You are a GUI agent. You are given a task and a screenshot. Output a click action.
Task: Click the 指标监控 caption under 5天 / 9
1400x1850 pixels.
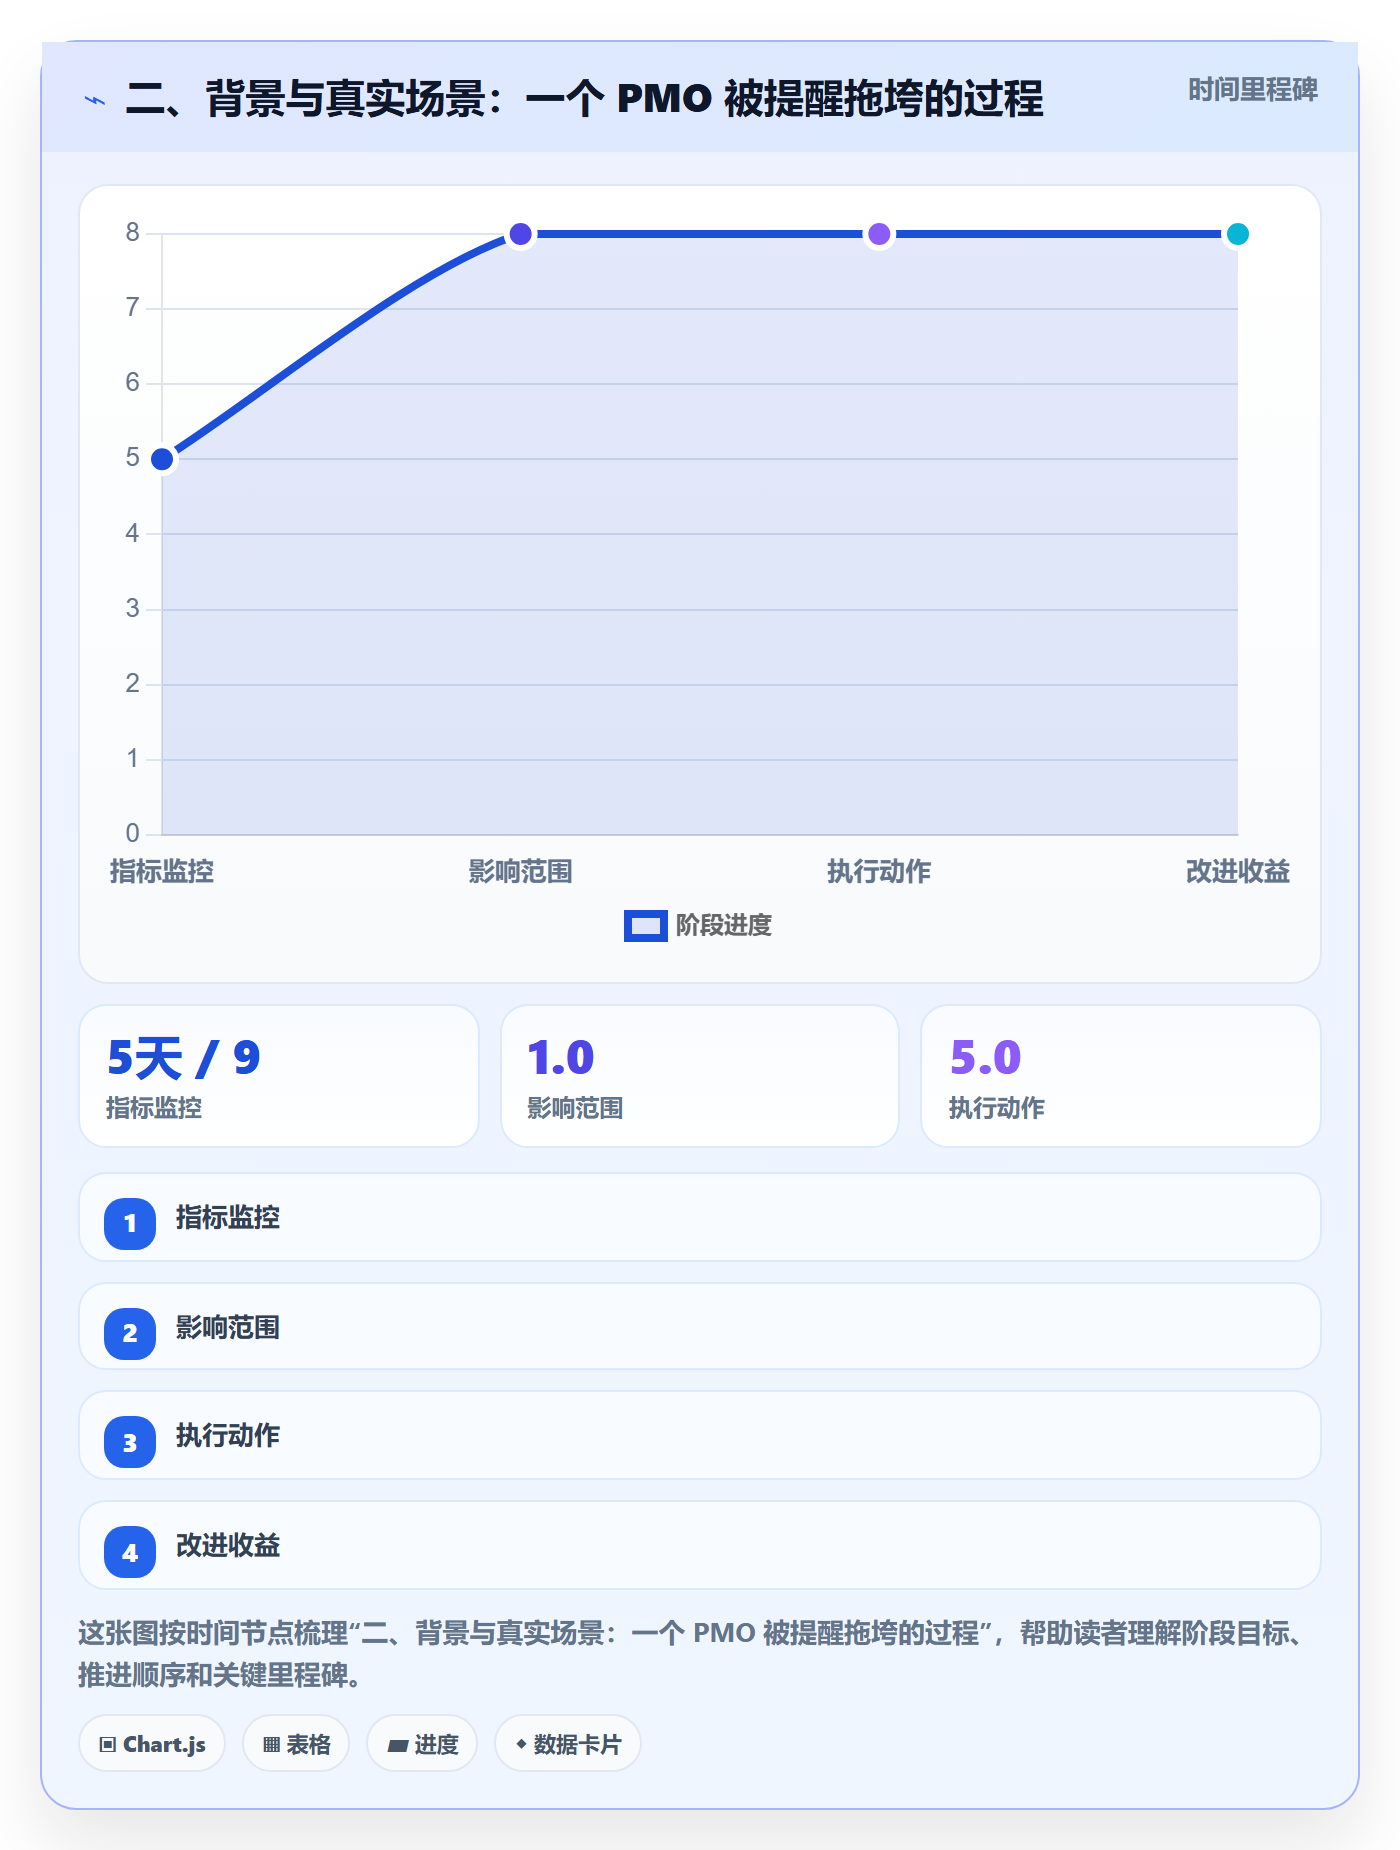point(154,1108)
